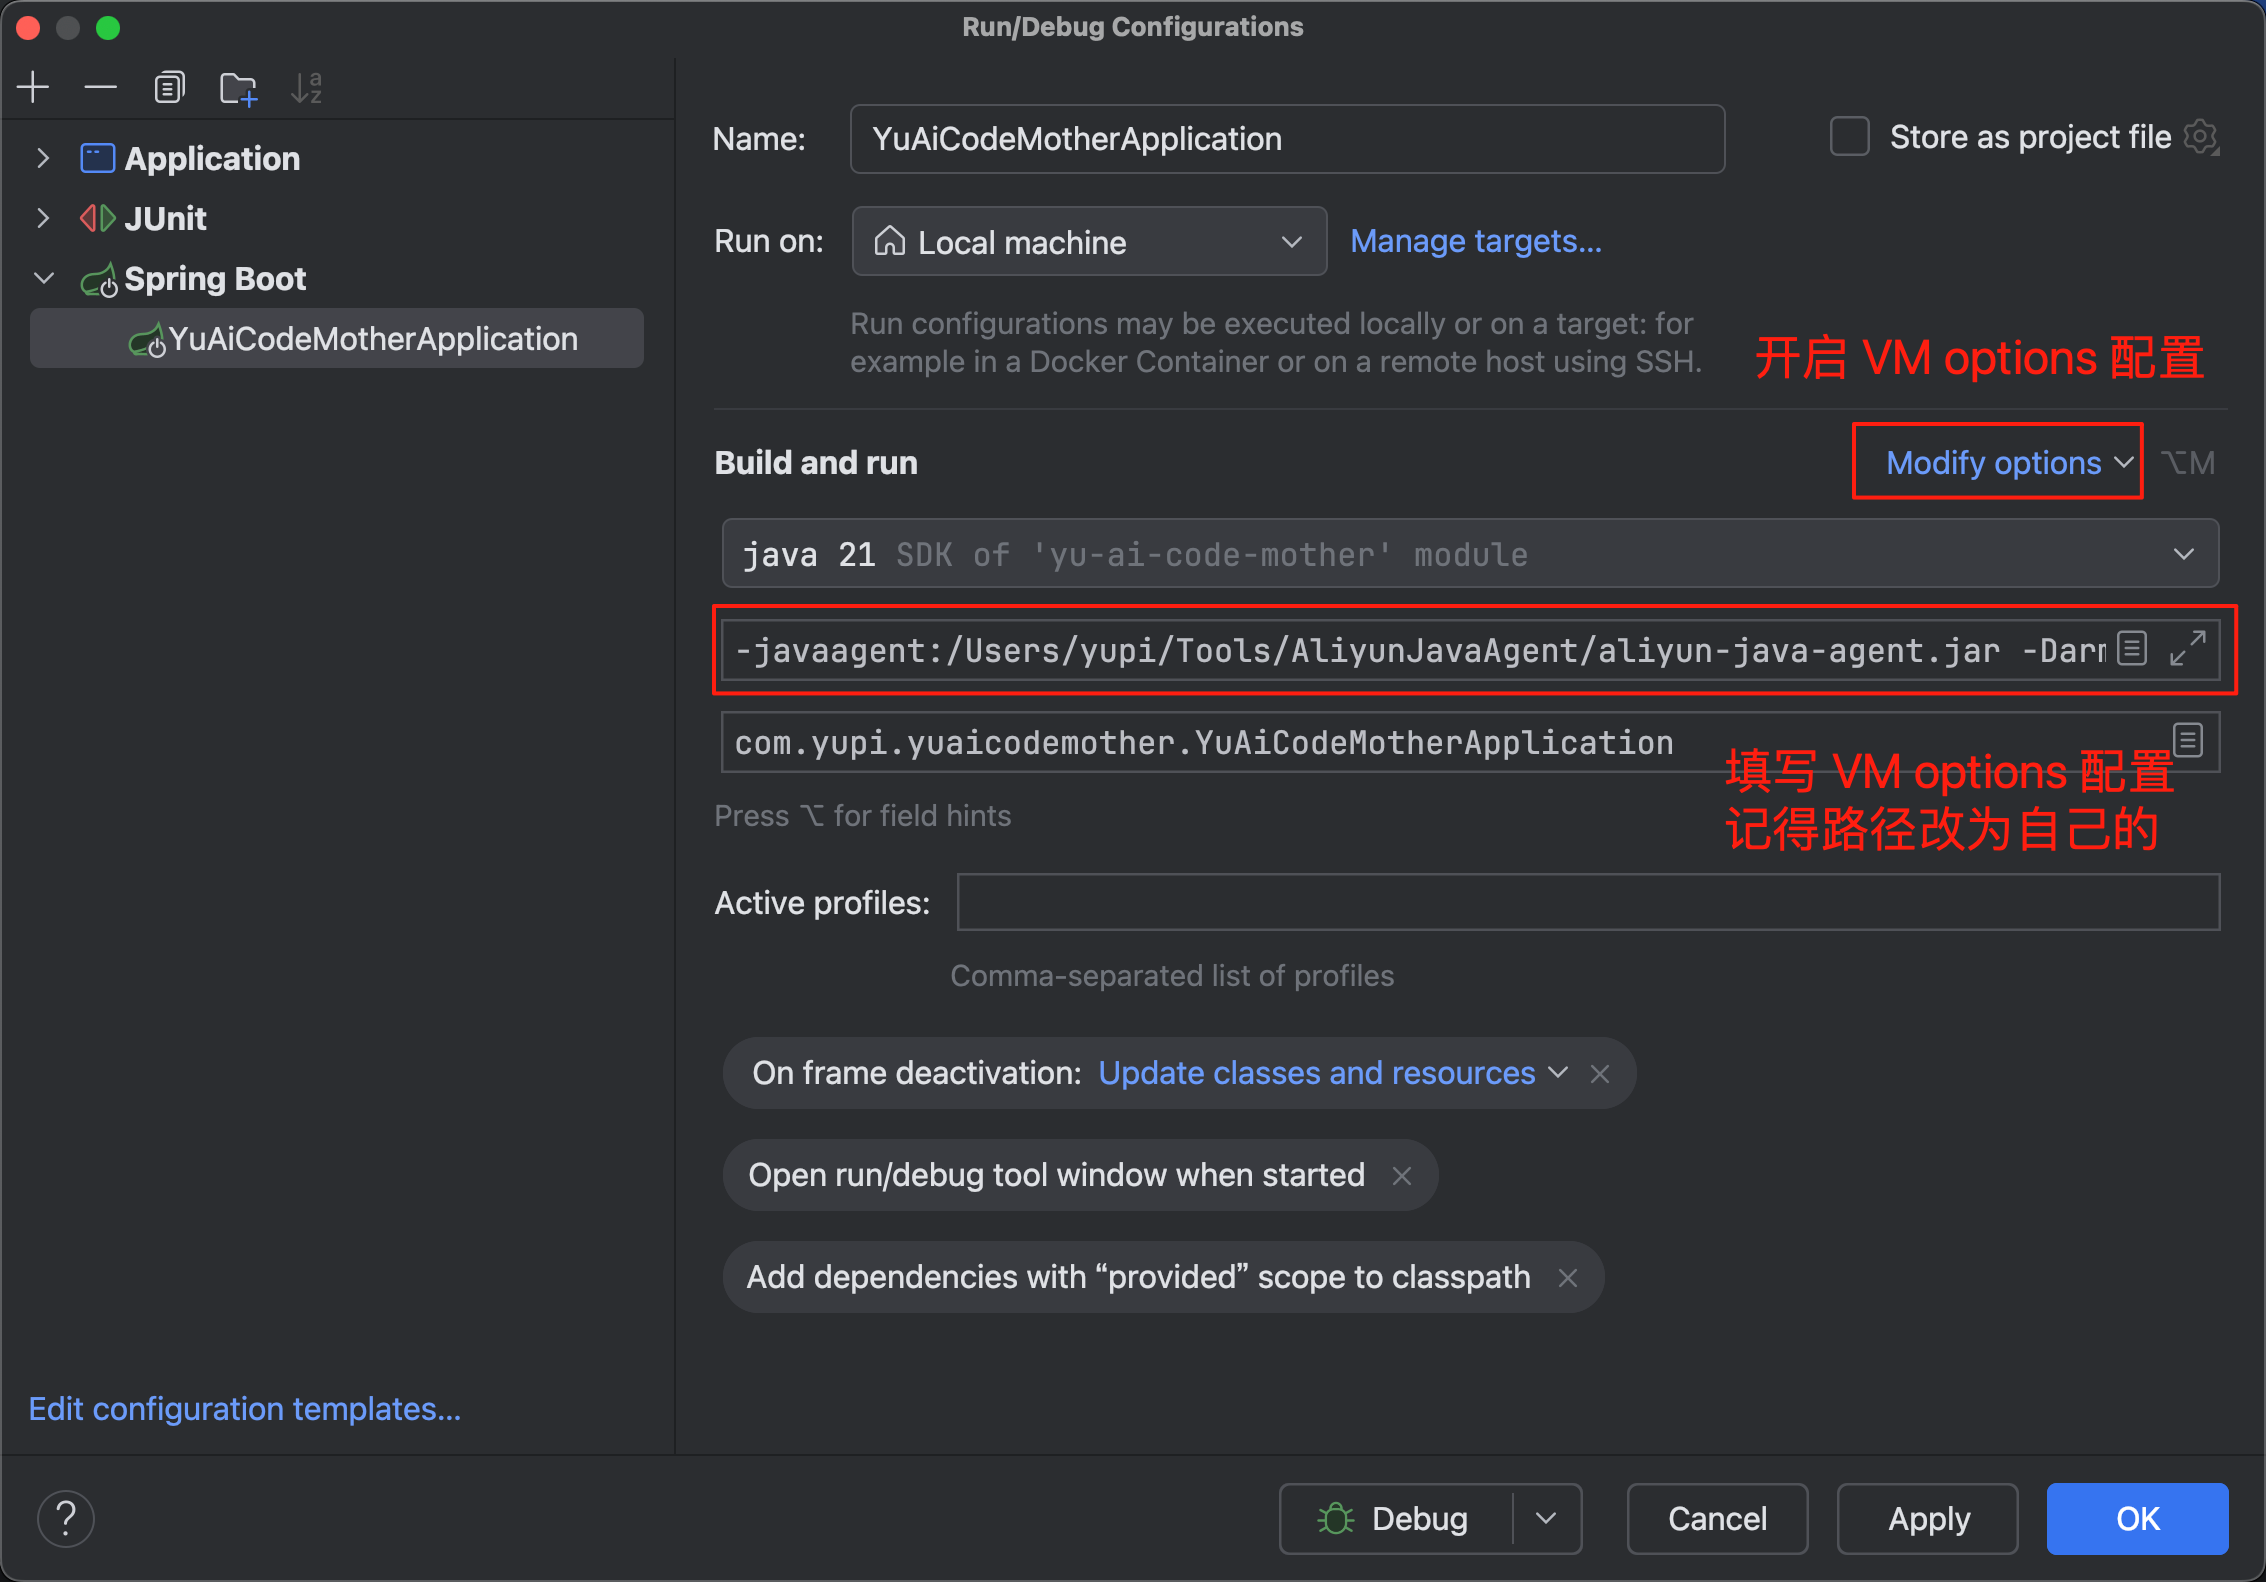The image size is (2266, 1582).
Task: Open the Store as project file gear settings
Action: 2201,137
